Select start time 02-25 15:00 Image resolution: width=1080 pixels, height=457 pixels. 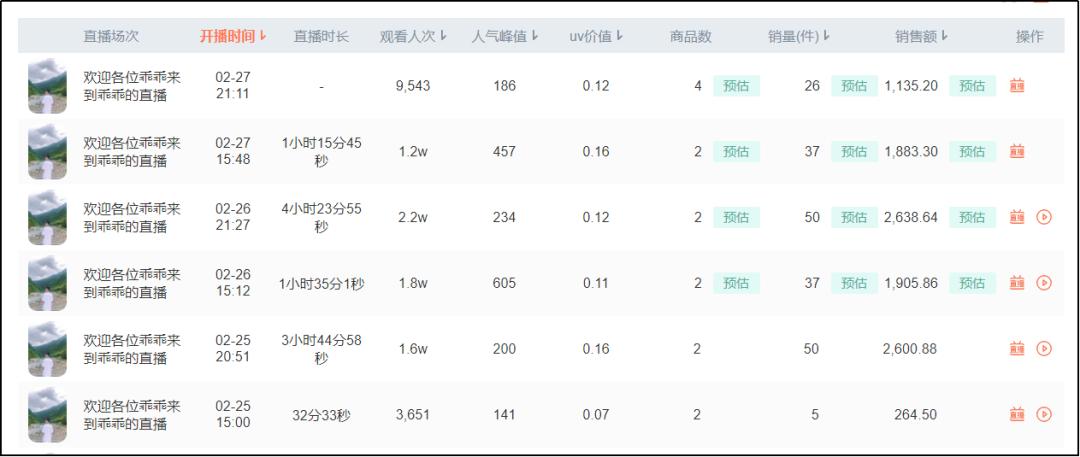[x=233, y=414]
